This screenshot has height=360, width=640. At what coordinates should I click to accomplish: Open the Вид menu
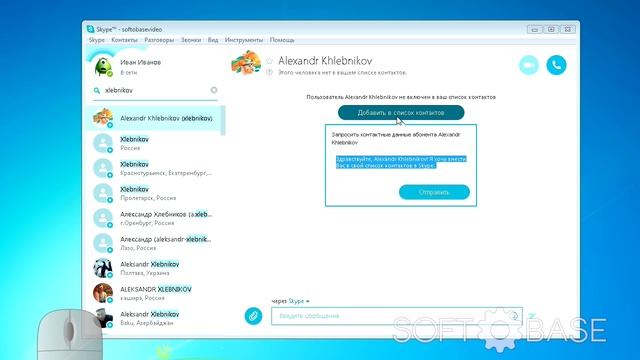(213, 40)
